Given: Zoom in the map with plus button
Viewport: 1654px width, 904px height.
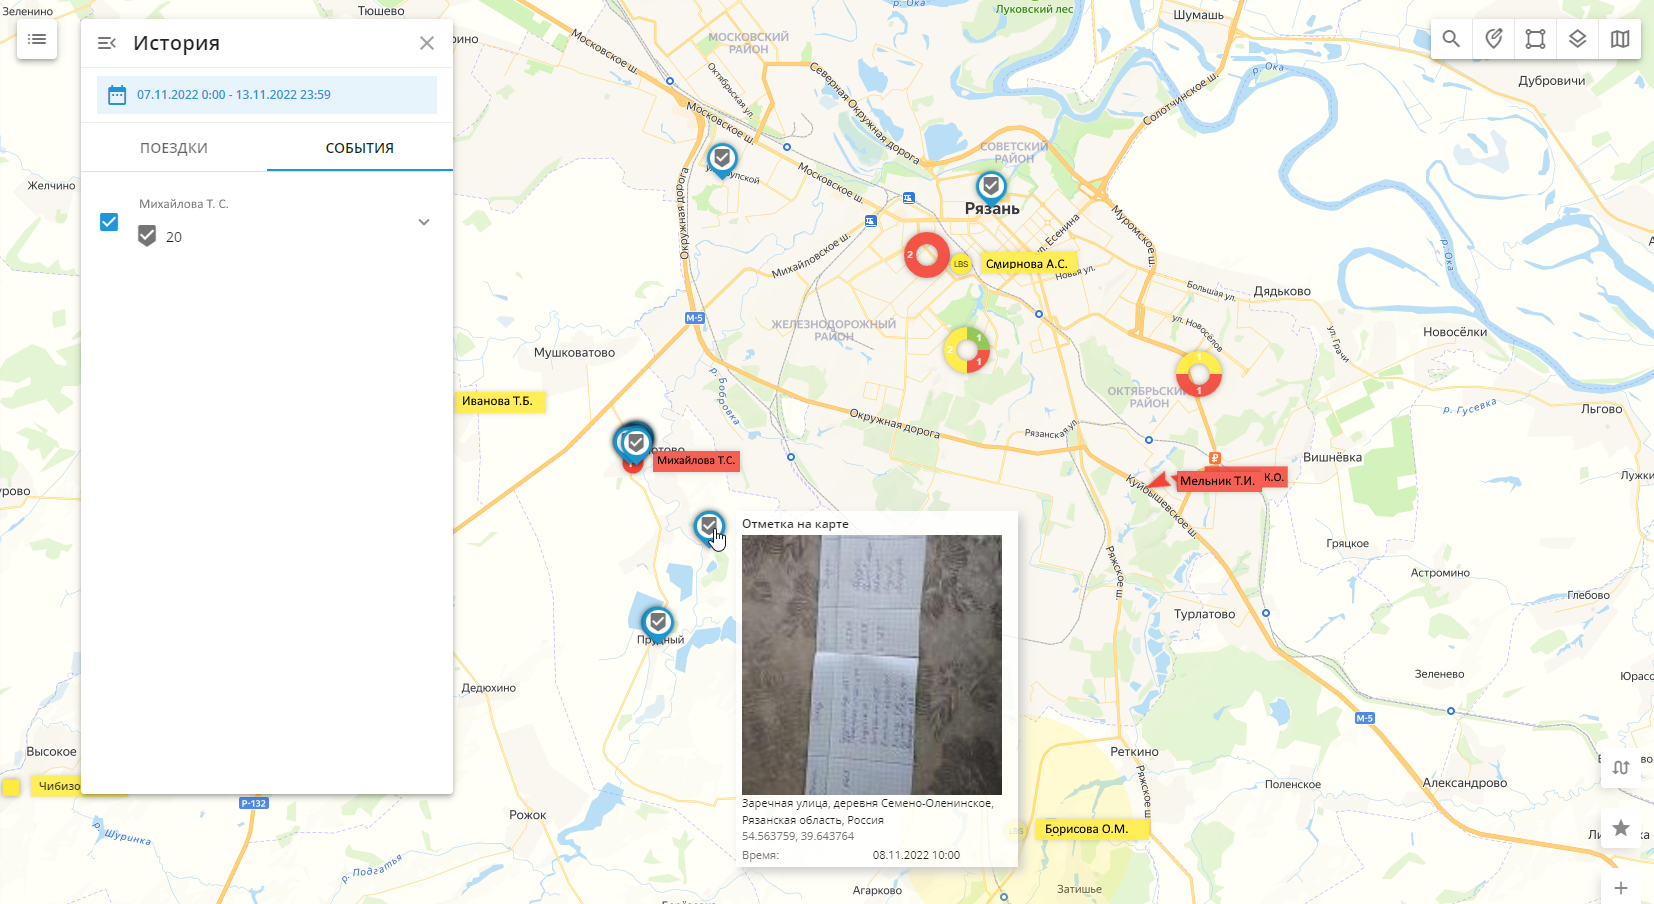Looking at the screenshot, I should click(1621, 887).
